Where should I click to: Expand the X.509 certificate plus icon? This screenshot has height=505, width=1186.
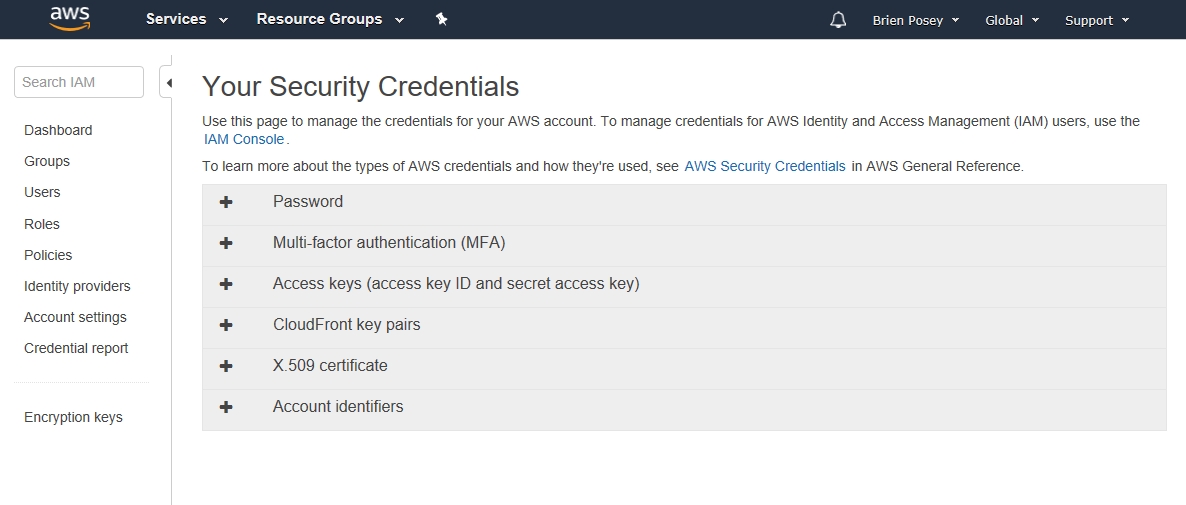225,365
